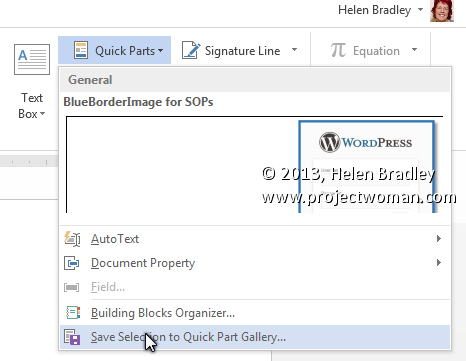Image resolution: width=466 pixels, height=361 pixels.
Task: Click the Signature Line pen icon
Action: [191, 50]
